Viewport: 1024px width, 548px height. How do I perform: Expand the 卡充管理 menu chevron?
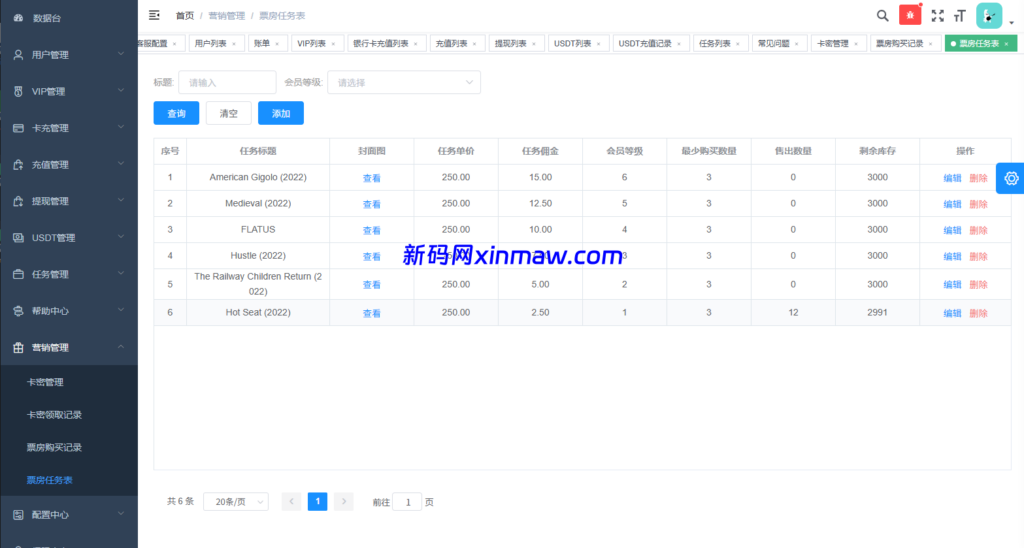point(121,127)
